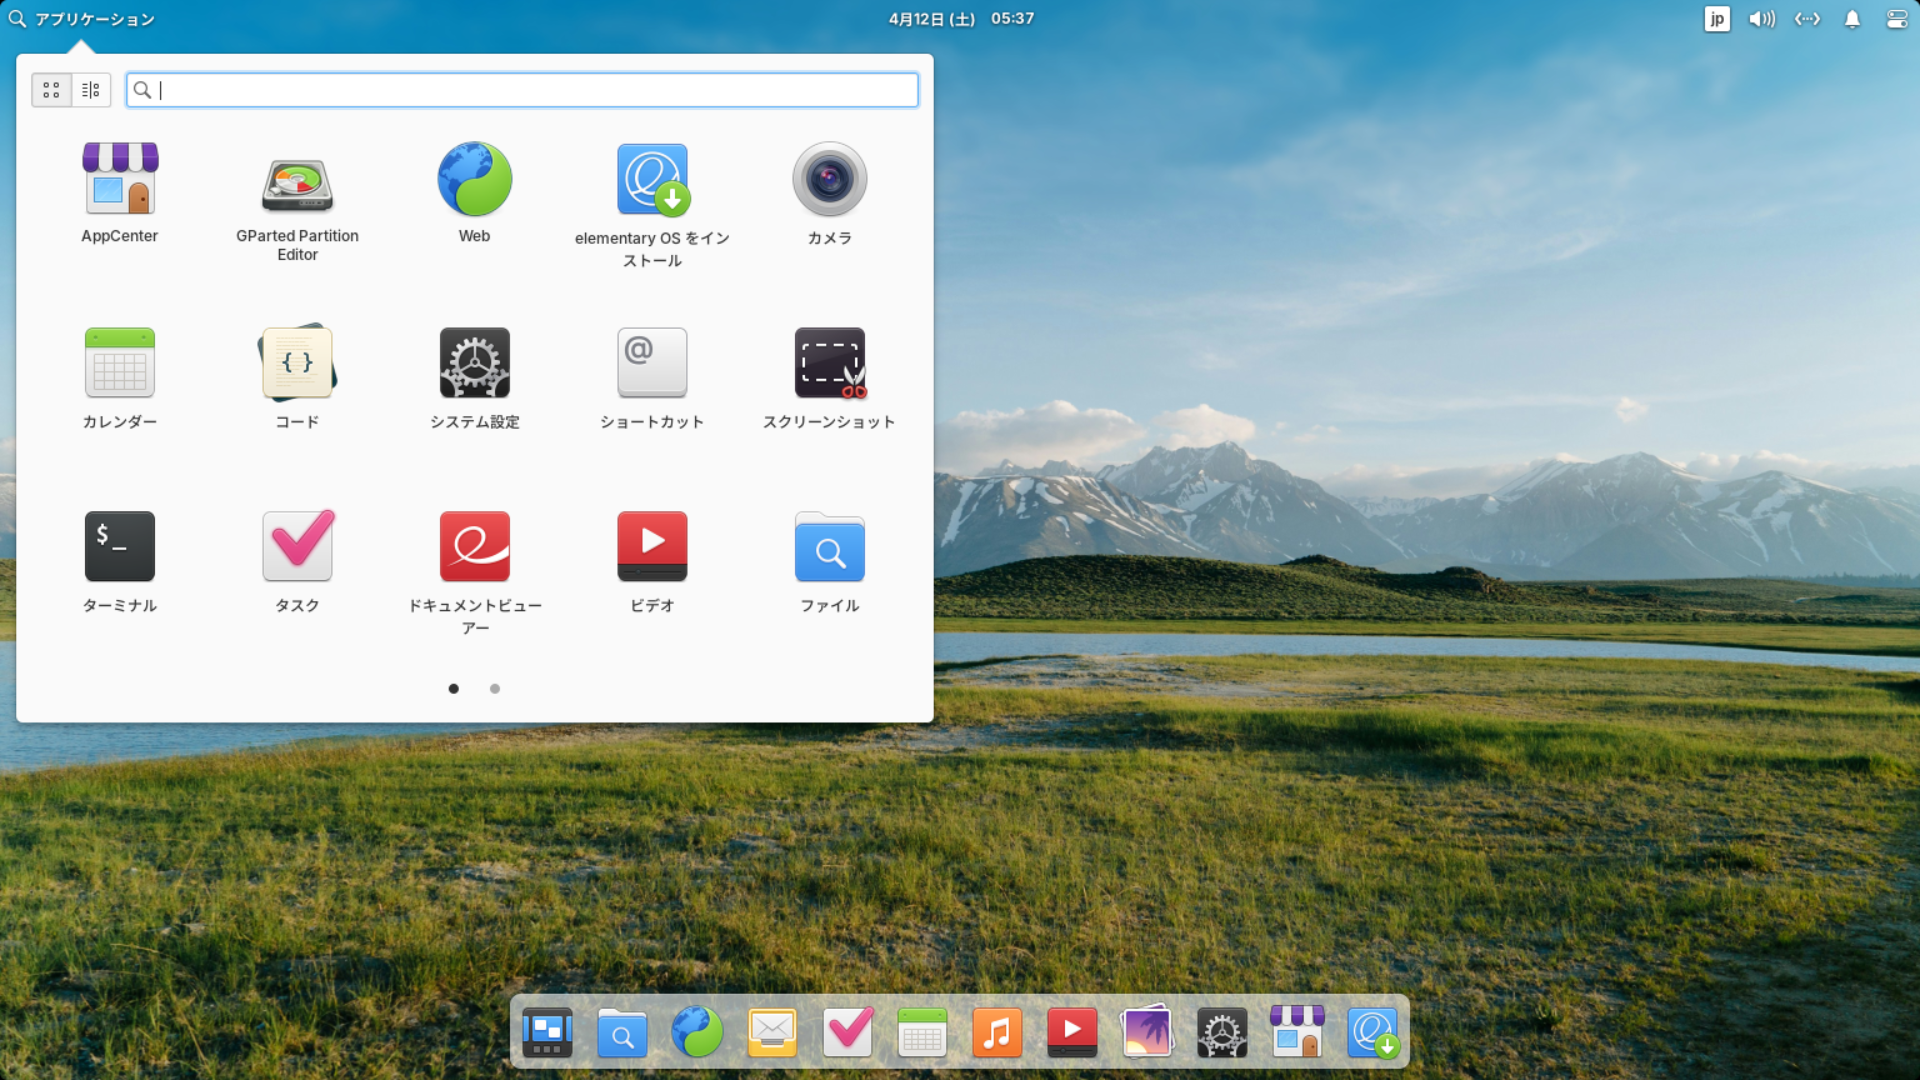Viewport: 1920px width, 1080px height.
Task: Launch GParted Partition Editor
Action: (297, 185)
